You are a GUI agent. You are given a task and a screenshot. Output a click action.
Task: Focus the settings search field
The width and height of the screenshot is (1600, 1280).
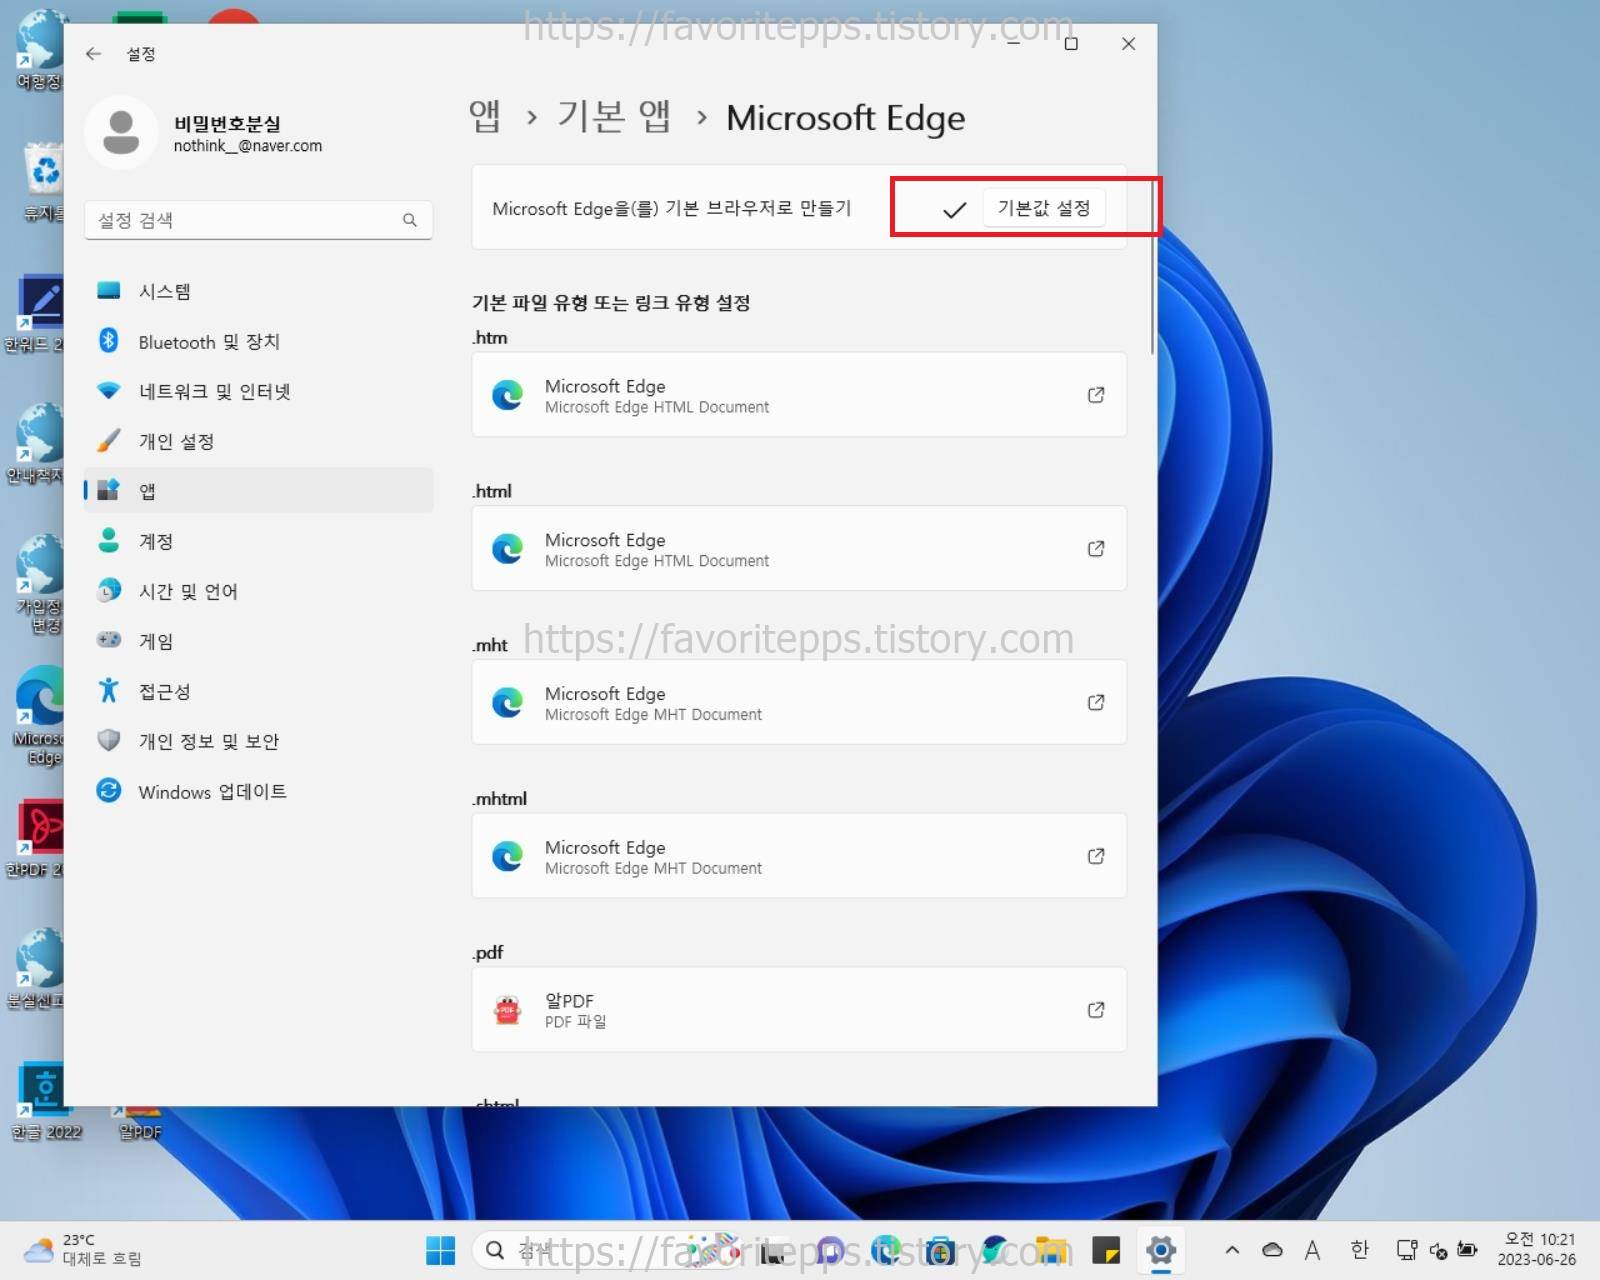click(x=258, y=220)
